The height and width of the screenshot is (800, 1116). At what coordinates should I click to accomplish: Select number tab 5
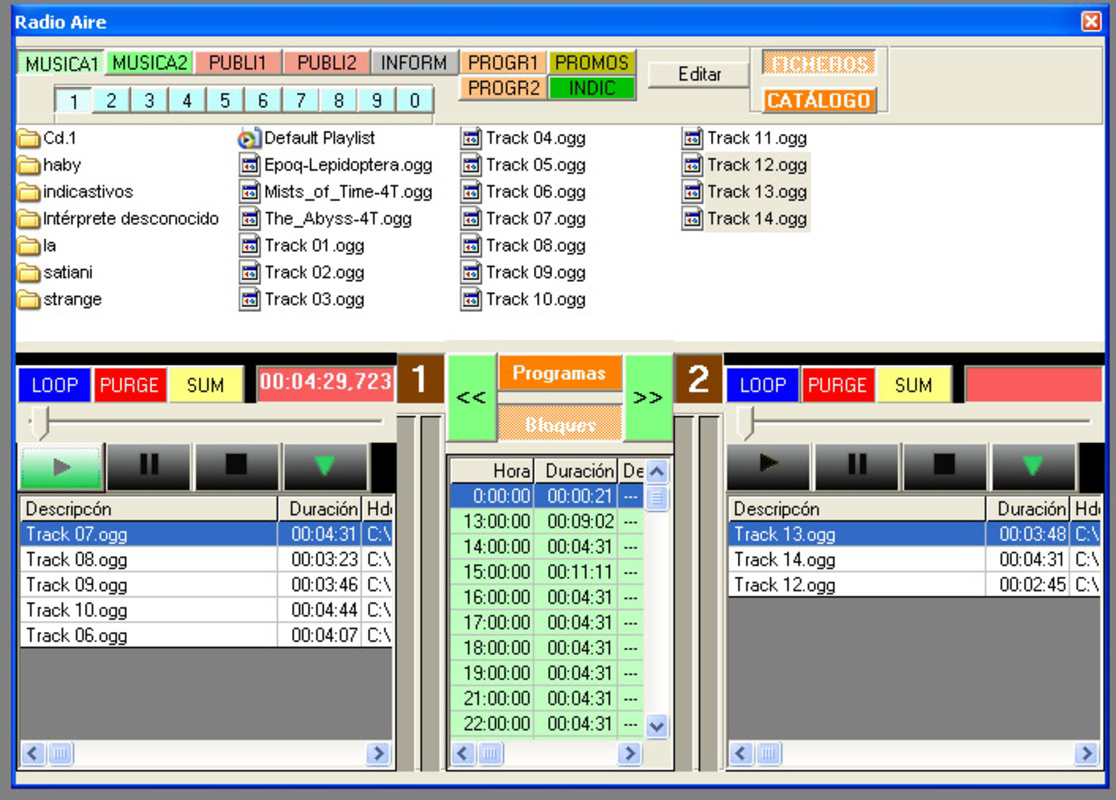pos(225,100)
